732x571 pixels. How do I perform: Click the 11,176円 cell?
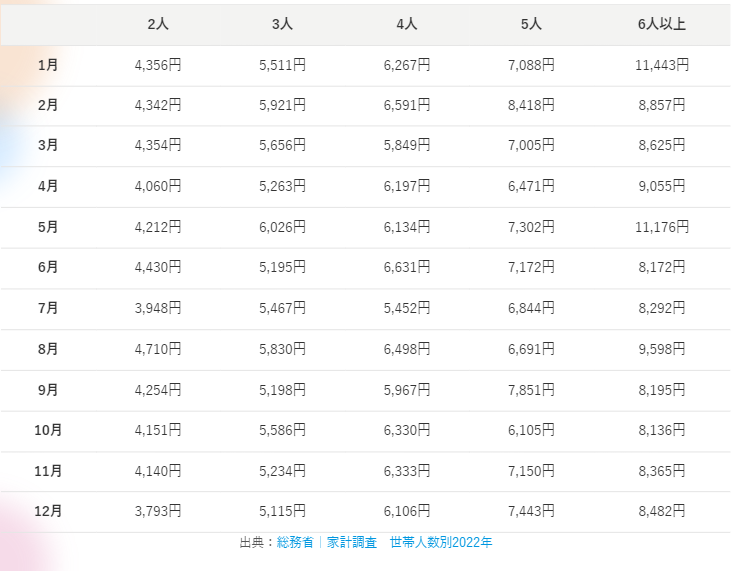661,227
